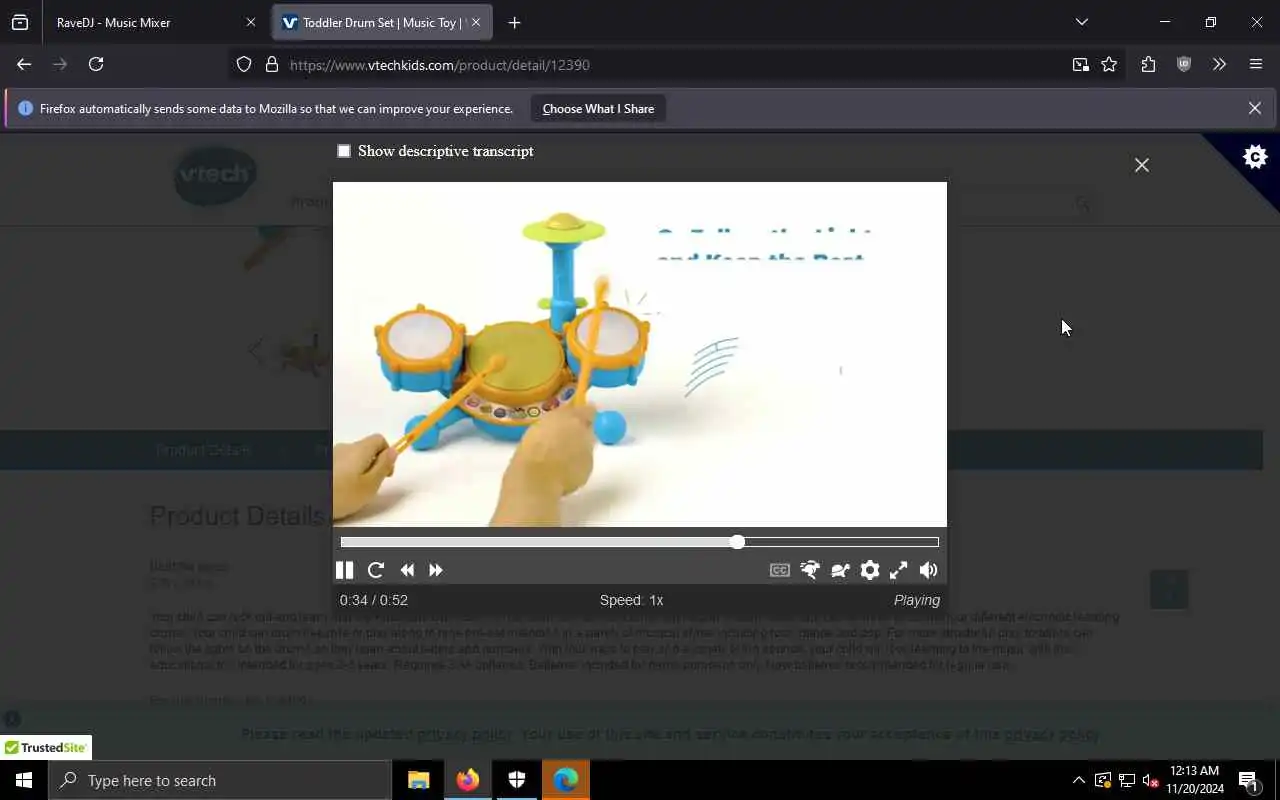
Task: Close the video overlay with the X
Action: point(1142,165)
